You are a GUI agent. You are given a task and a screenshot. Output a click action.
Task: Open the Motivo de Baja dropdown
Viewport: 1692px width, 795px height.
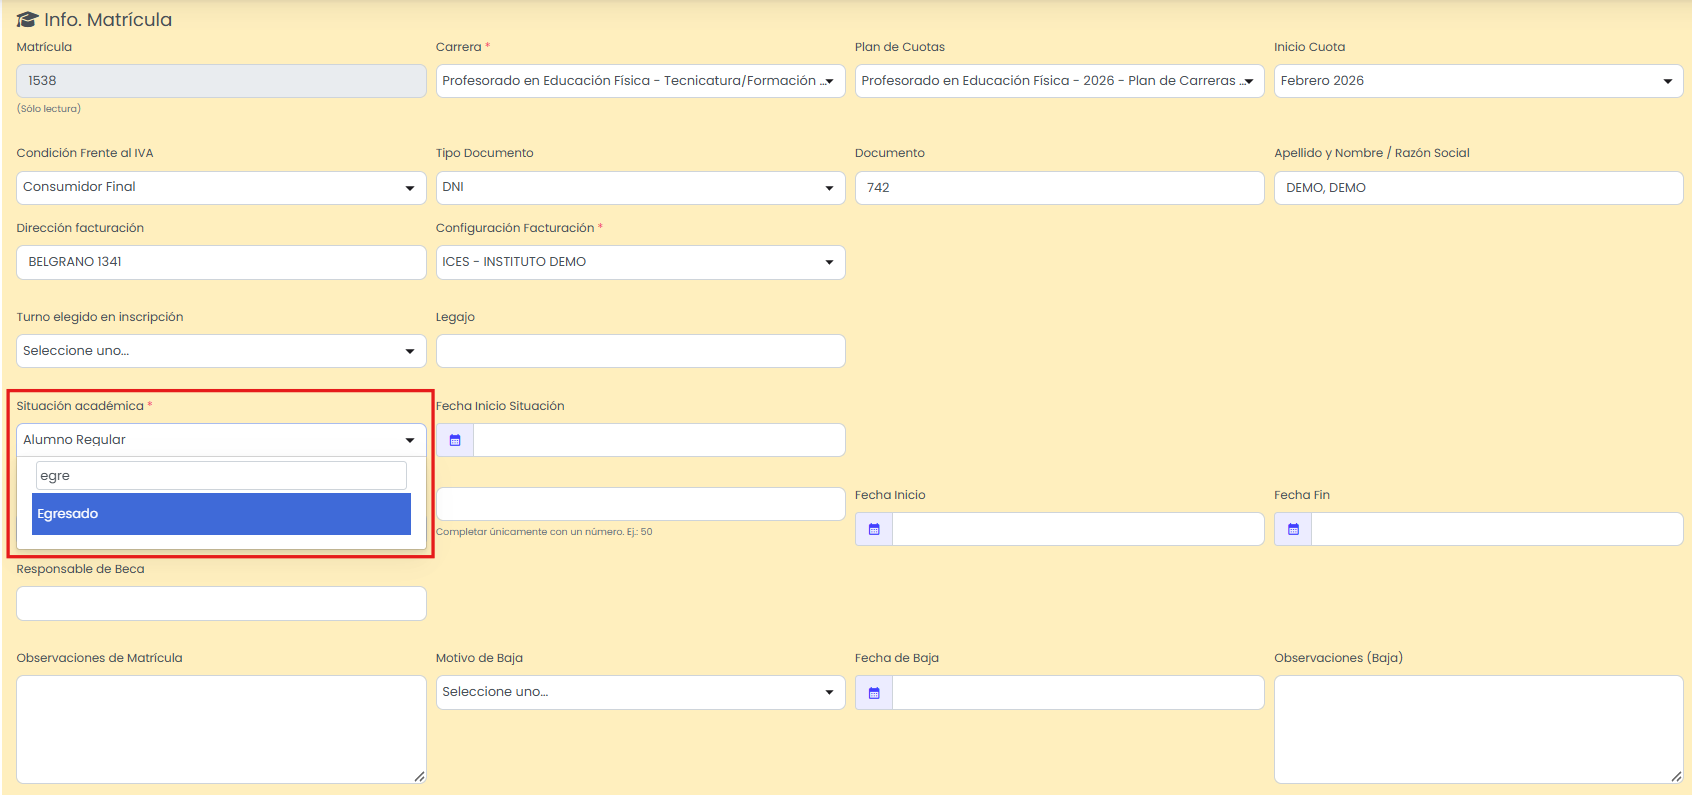[640, 692]
